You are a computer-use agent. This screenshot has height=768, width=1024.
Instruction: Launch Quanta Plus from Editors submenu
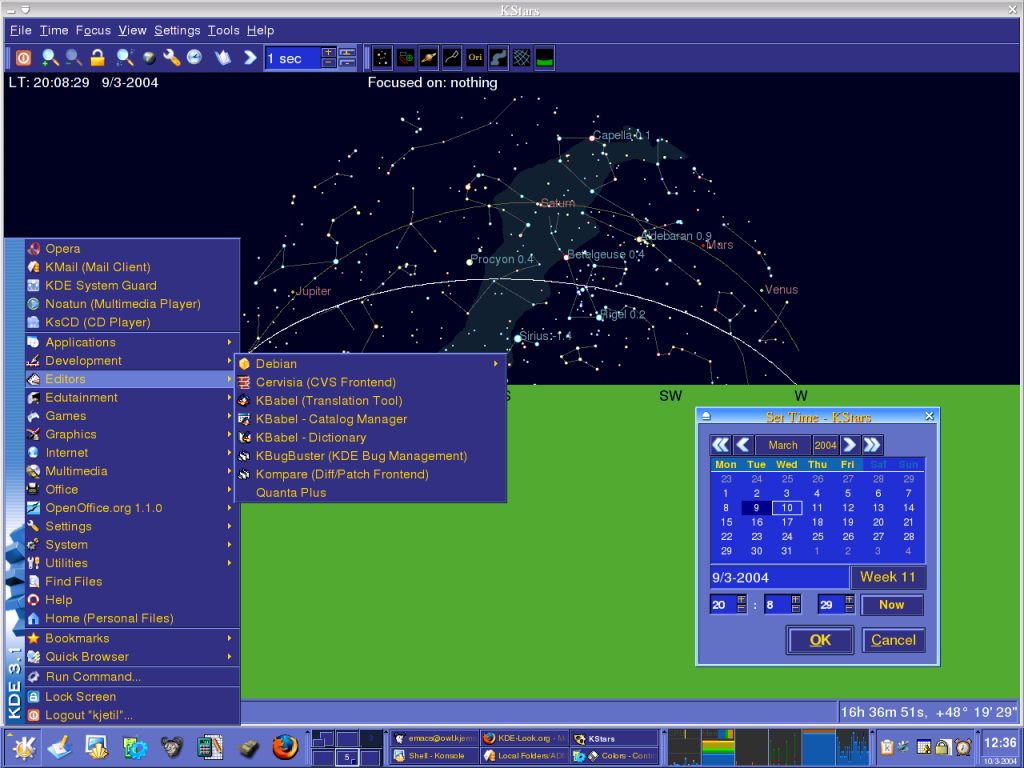click(371, 492)
